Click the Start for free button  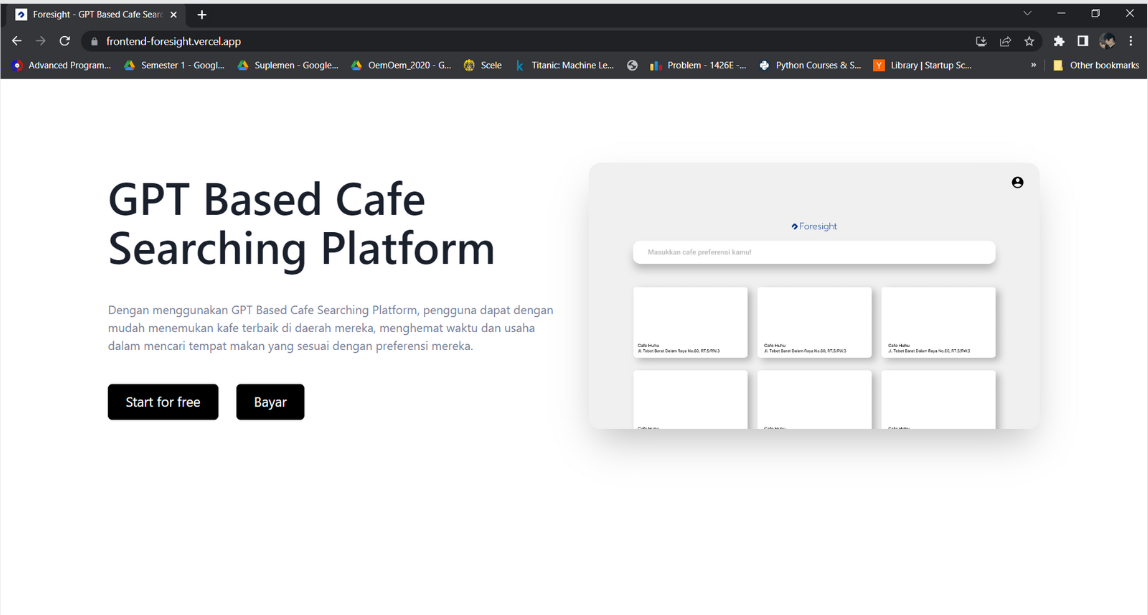163,402
